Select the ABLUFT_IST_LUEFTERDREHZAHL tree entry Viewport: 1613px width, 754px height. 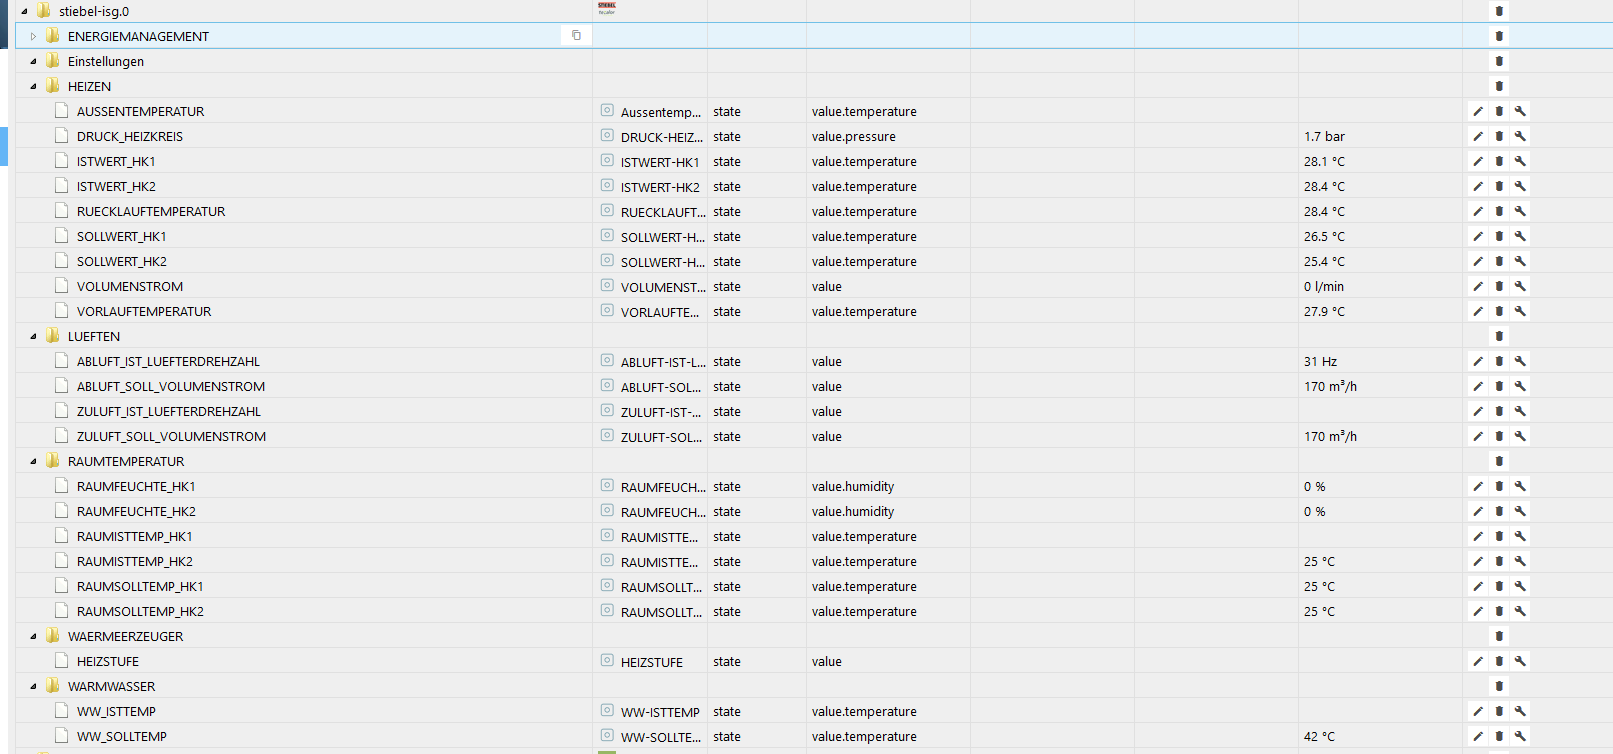point(168,361)
